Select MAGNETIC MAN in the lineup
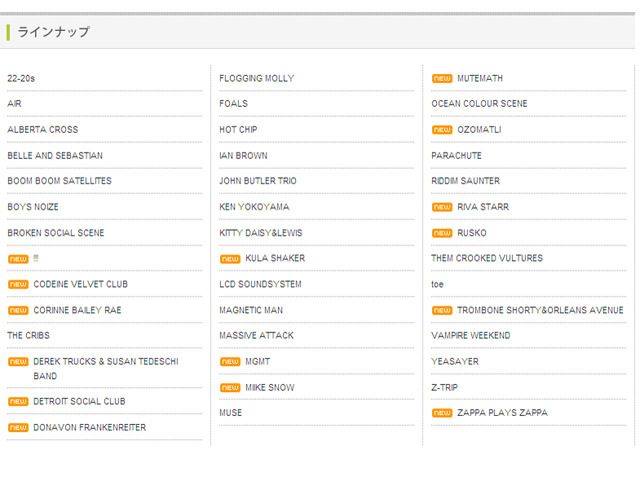 [251, 310]
